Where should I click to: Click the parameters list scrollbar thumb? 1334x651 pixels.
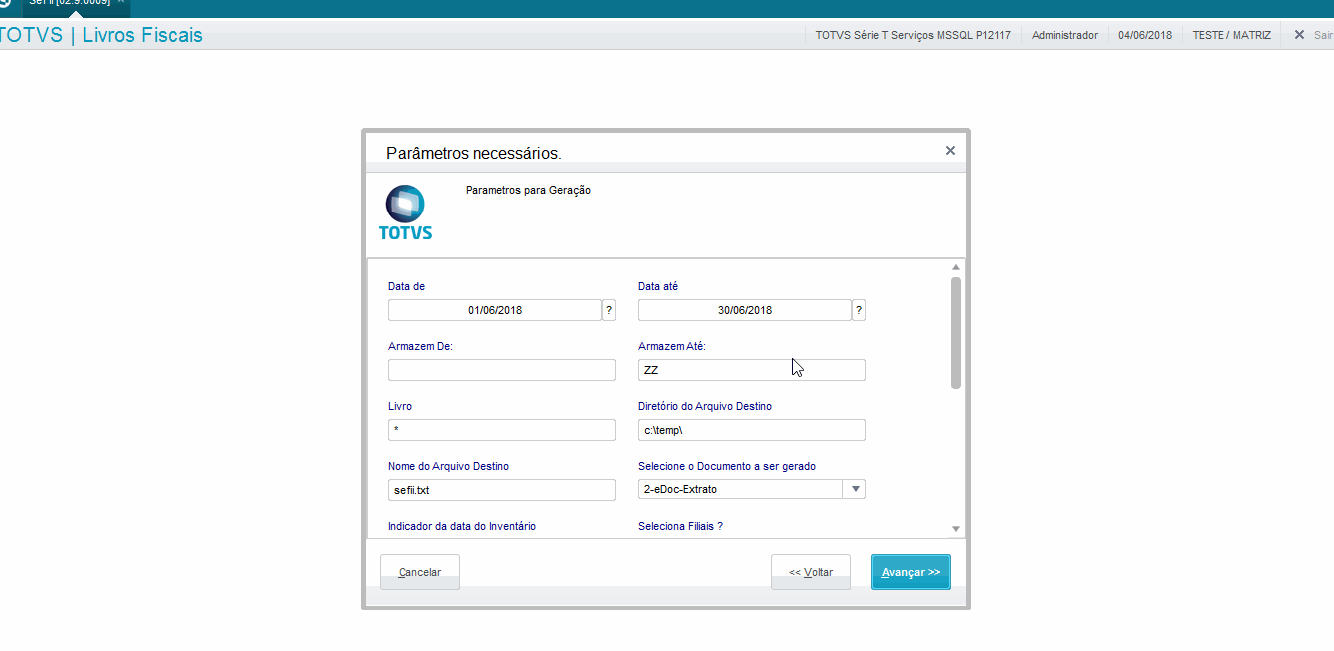click(956, 333)
